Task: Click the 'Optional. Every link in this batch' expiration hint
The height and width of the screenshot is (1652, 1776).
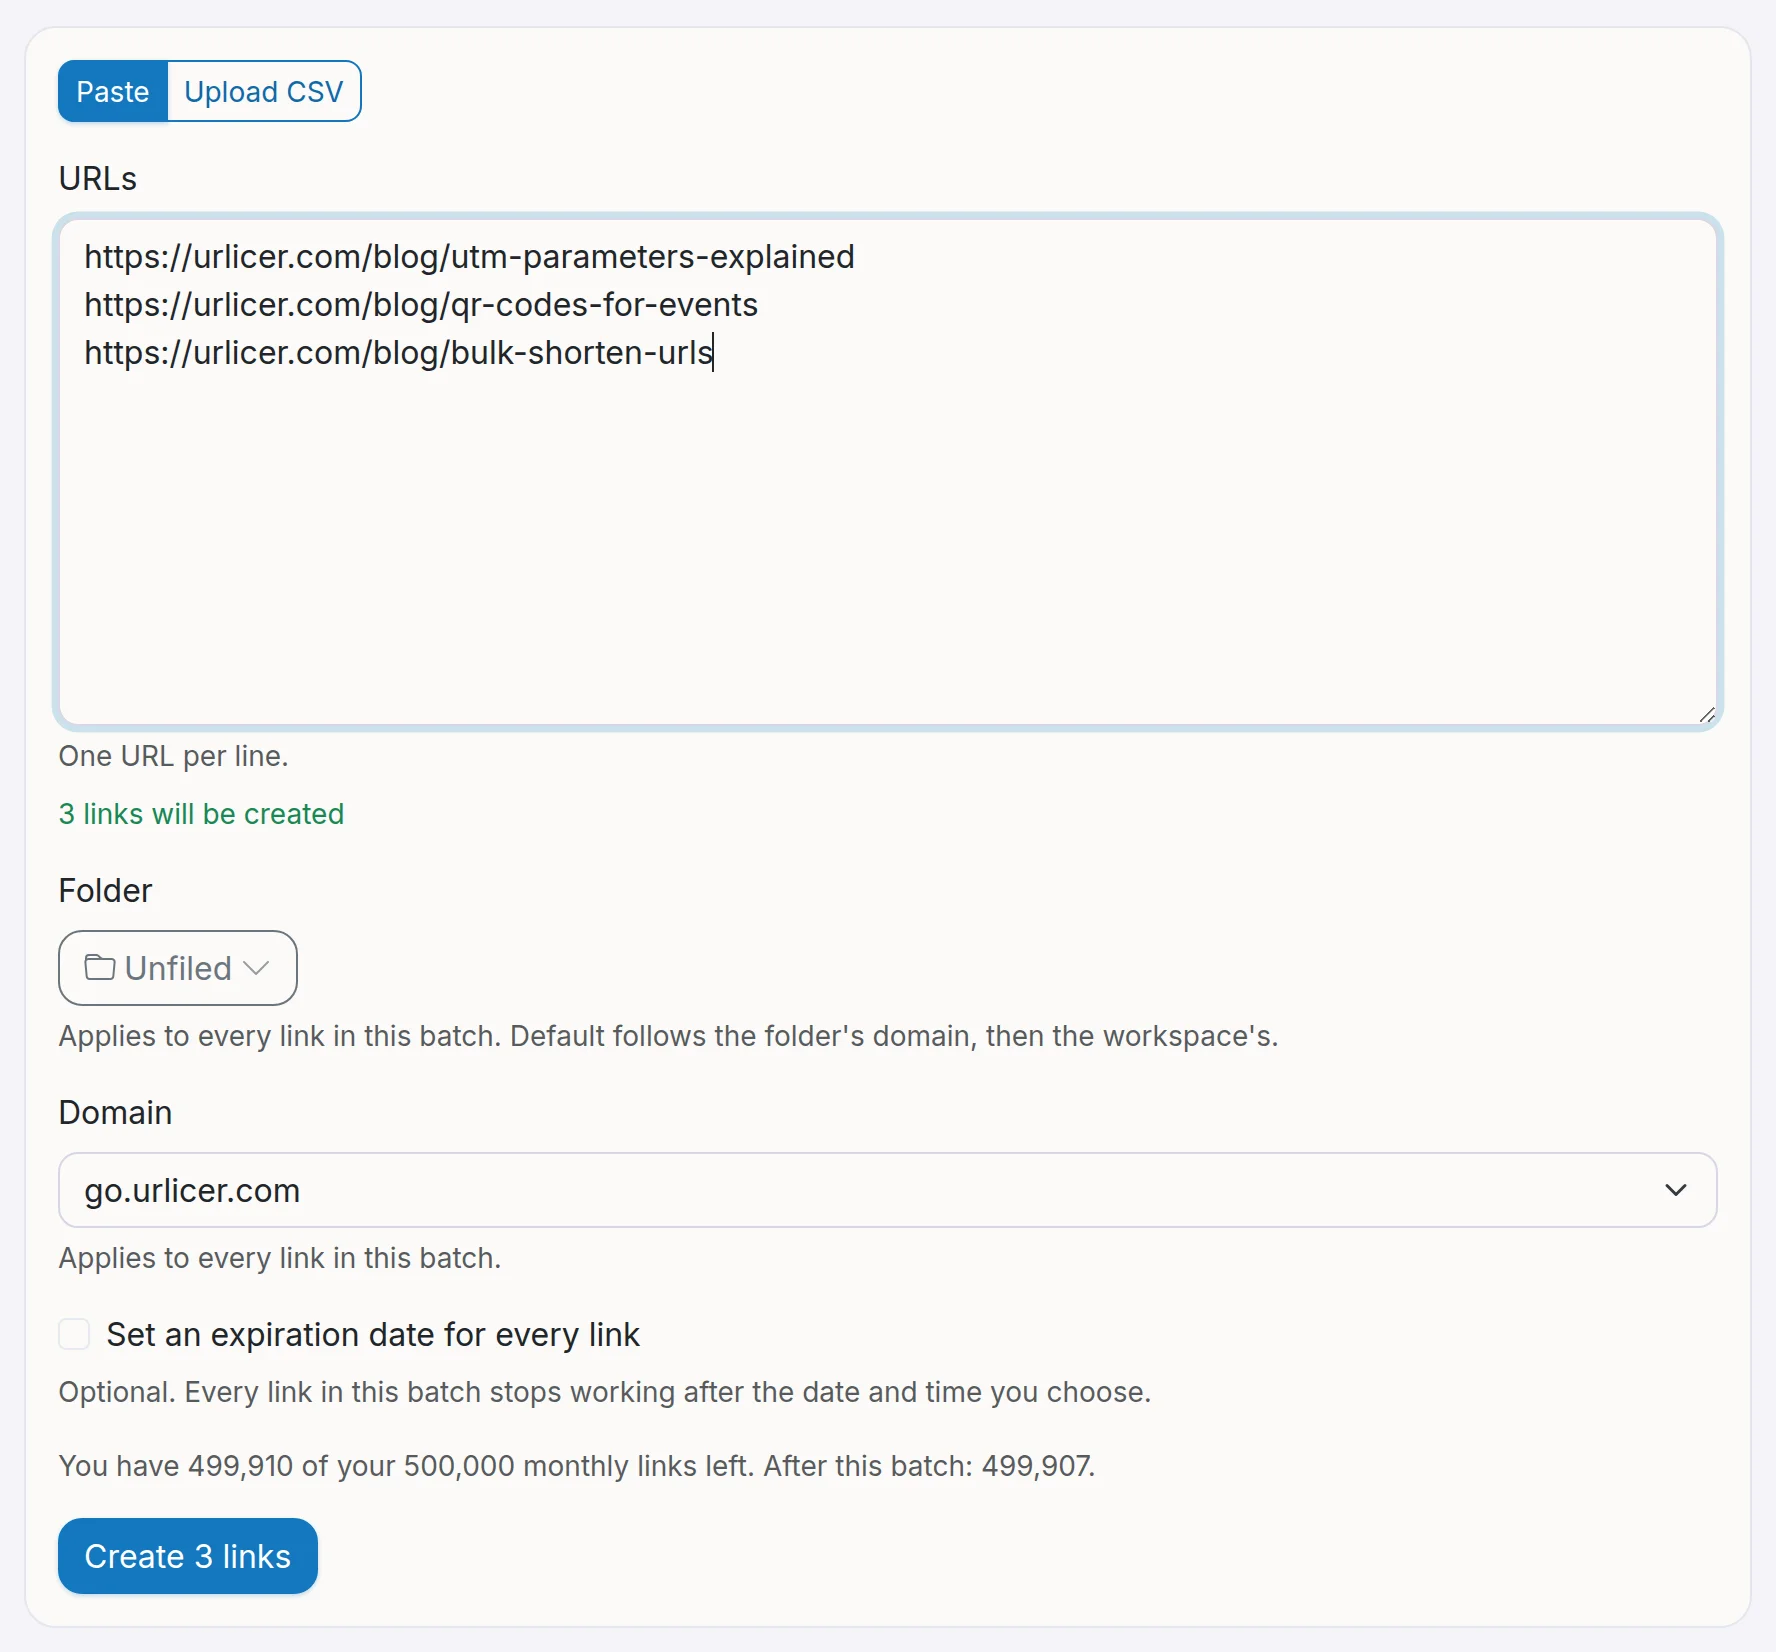Action: point(605,1392)
